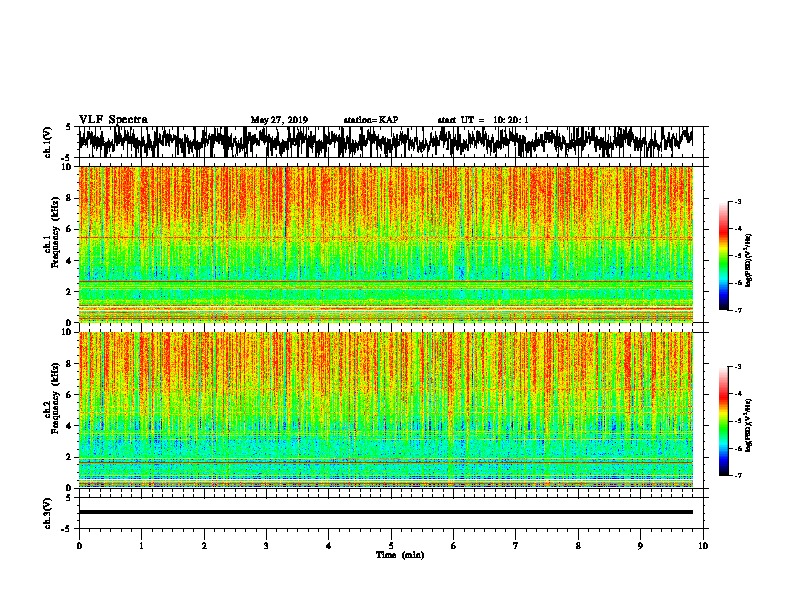Click time axis tick label "2"
This screenshot has width=792, height=612.
(204, 546)
